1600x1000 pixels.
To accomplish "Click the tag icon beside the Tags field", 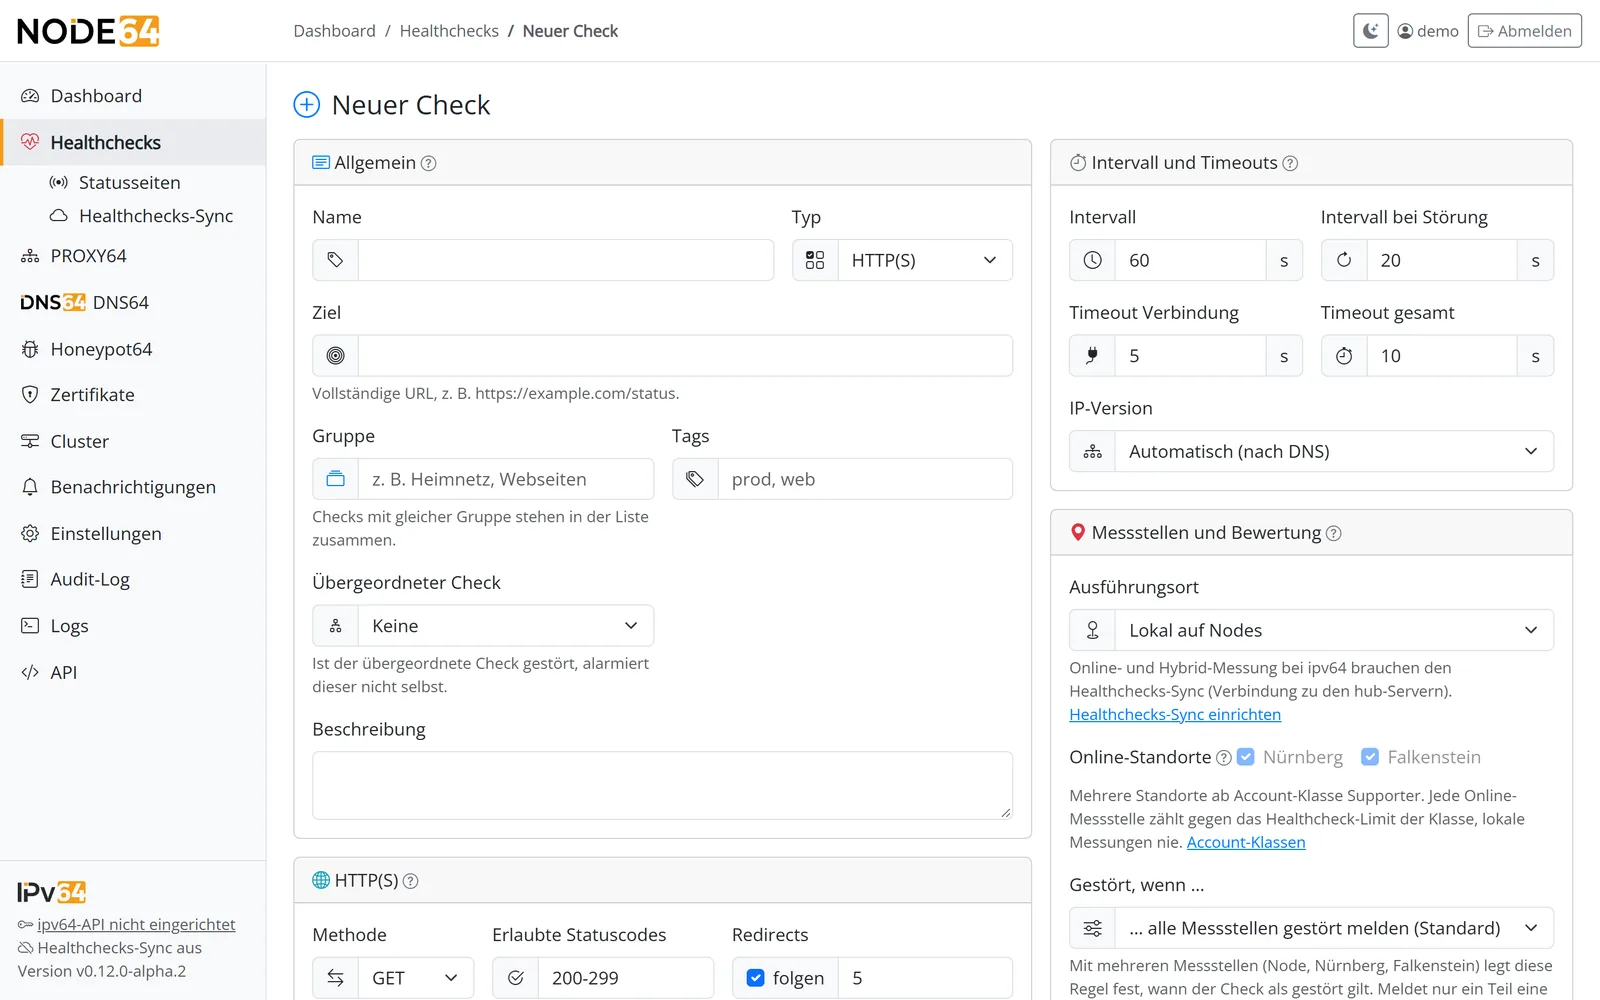I will [x=695, y=479].
